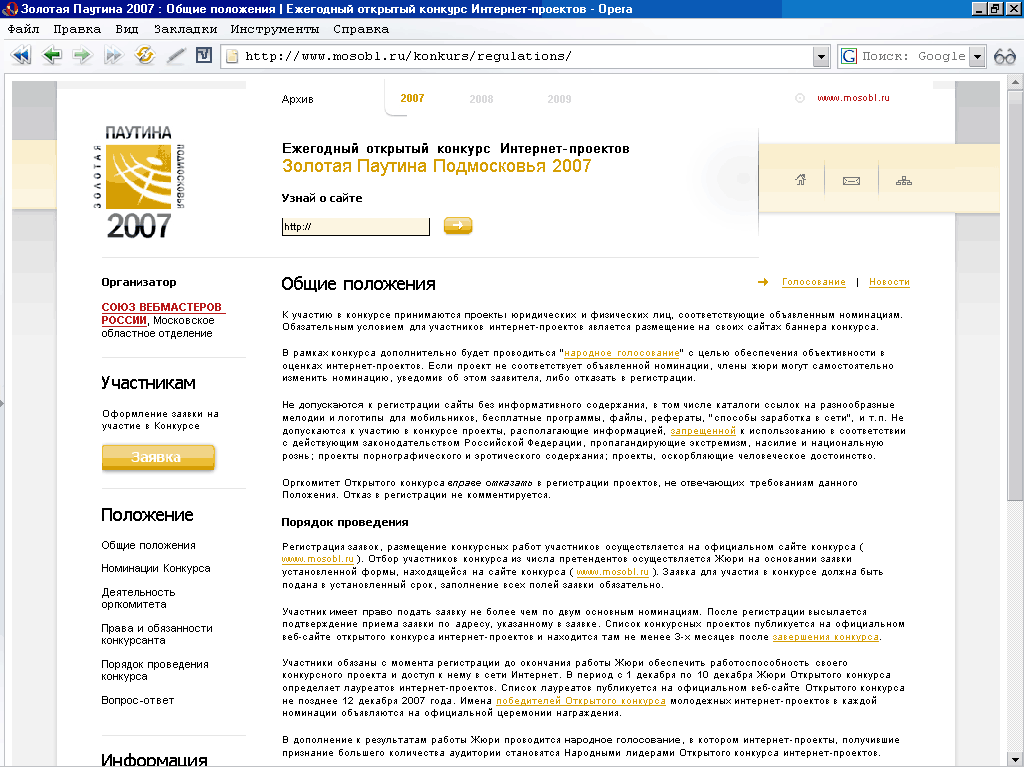This screenshot has height=768, width=1024.
Task: Click the glasses view icon
Action: pos(1004,56)
